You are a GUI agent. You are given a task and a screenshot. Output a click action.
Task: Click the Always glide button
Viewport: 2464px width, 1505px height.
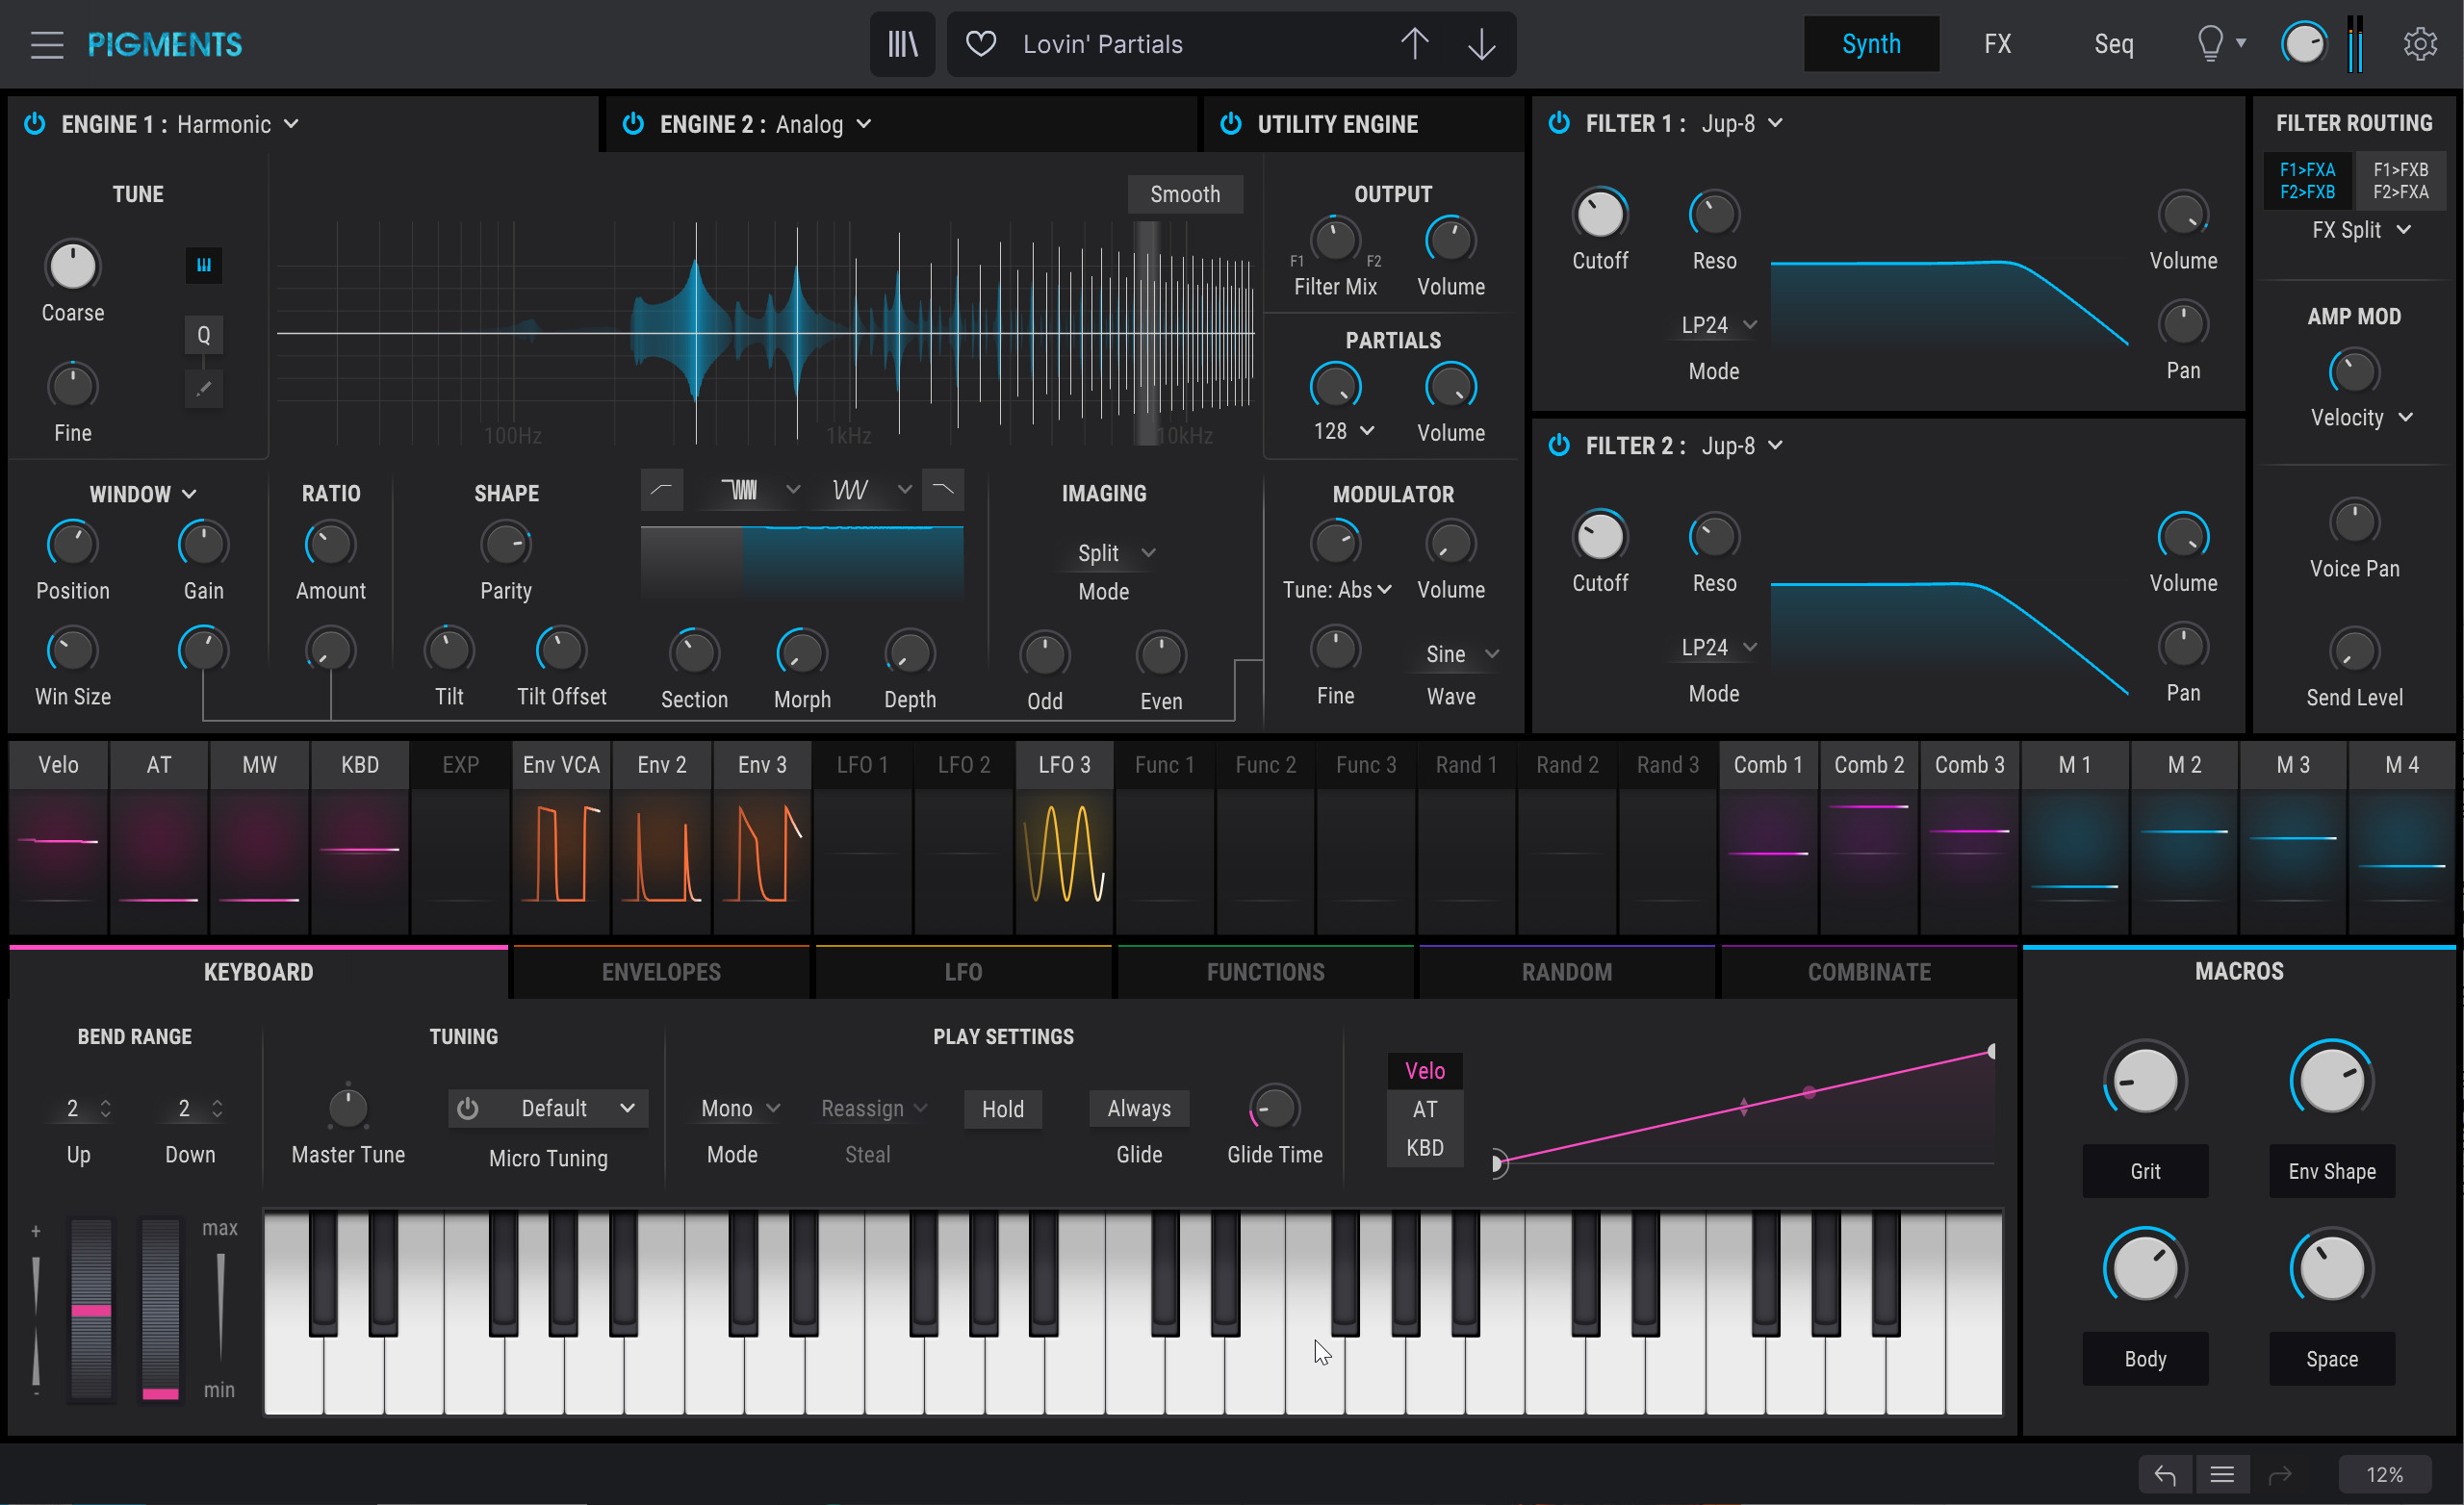[x=1138, y=1108]
